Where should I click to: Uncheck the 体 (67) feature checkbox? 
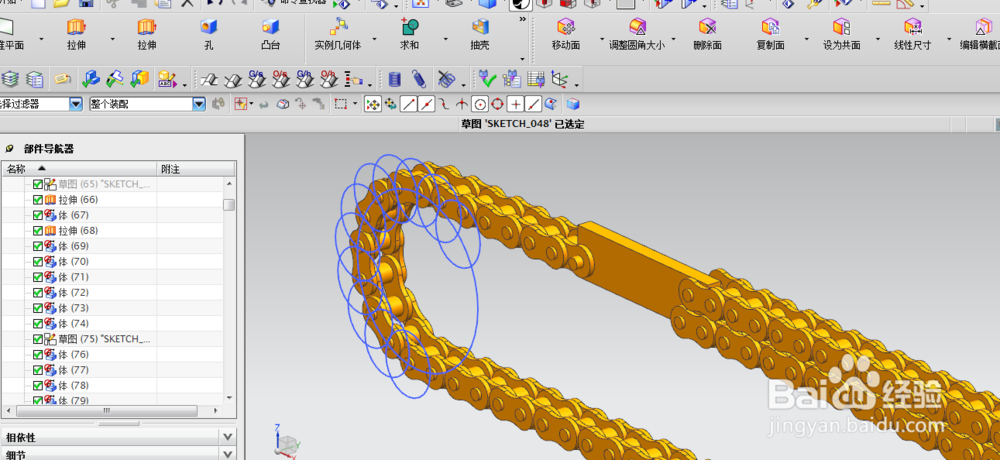pos(38,215)
